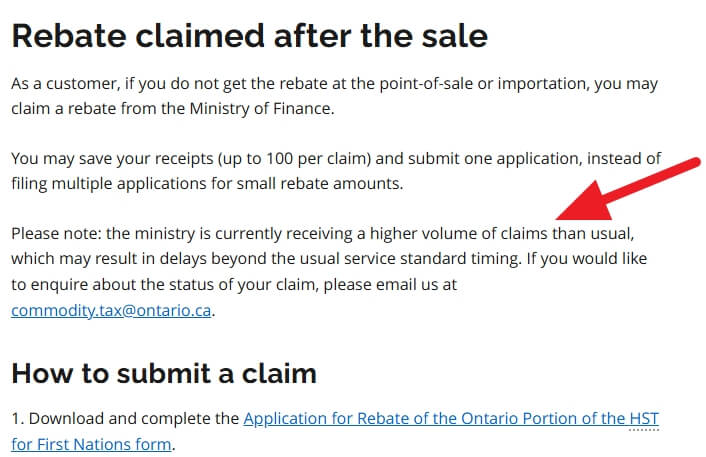Click the 'for First Nations form' link text
Image resolution: width=706 pixels, height=457 pixels.
[91, 444]
